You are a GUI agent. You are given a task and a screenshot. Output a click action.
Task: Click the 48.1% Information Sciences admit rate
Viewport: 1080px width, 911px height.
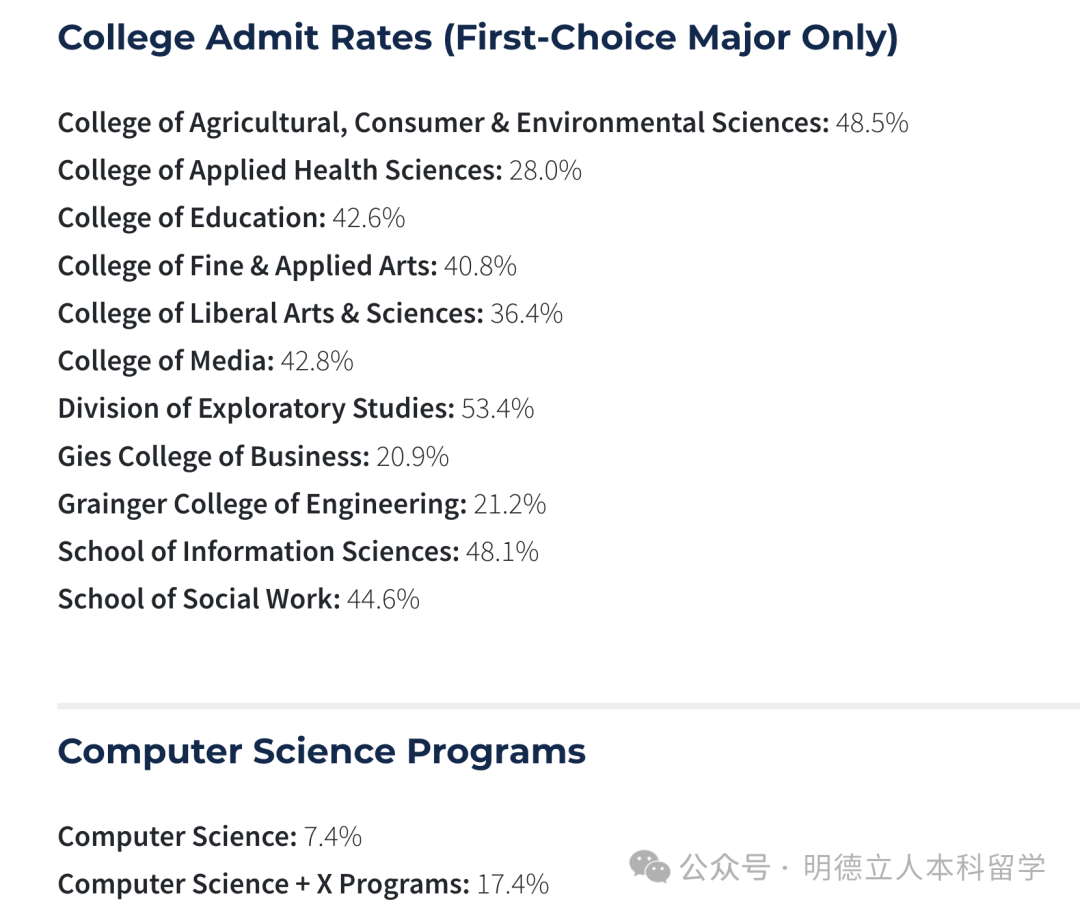coord(502,552)
